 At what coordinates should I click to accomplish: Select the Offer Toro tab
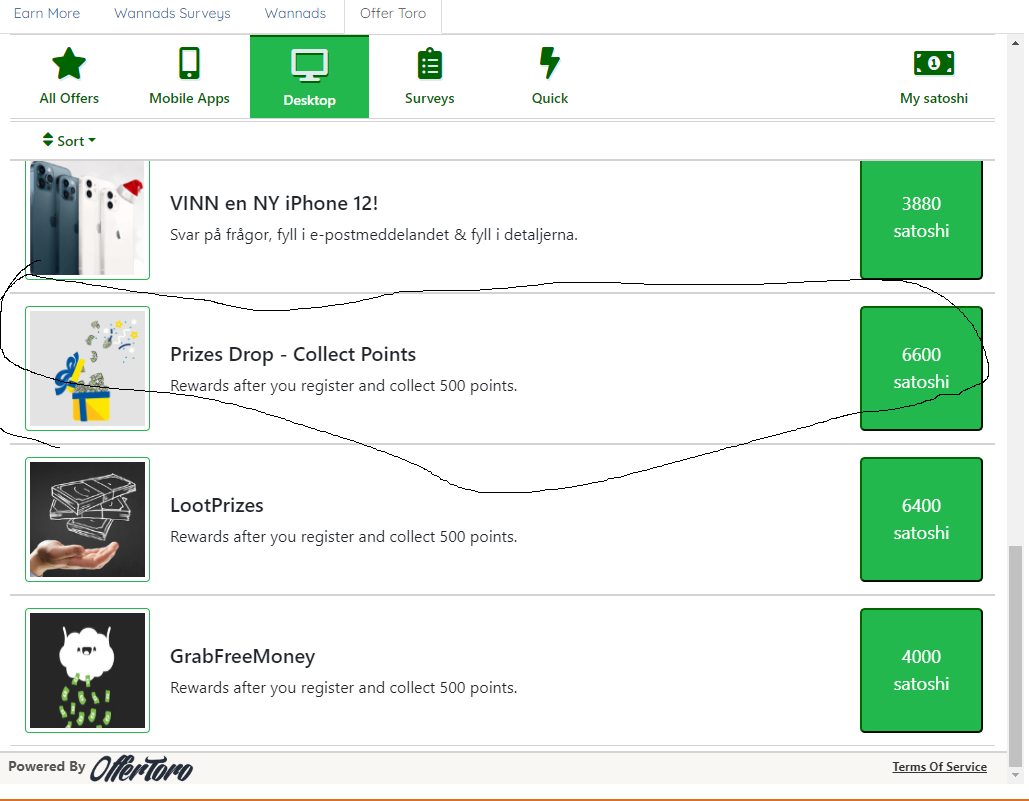tap(393, 13)
